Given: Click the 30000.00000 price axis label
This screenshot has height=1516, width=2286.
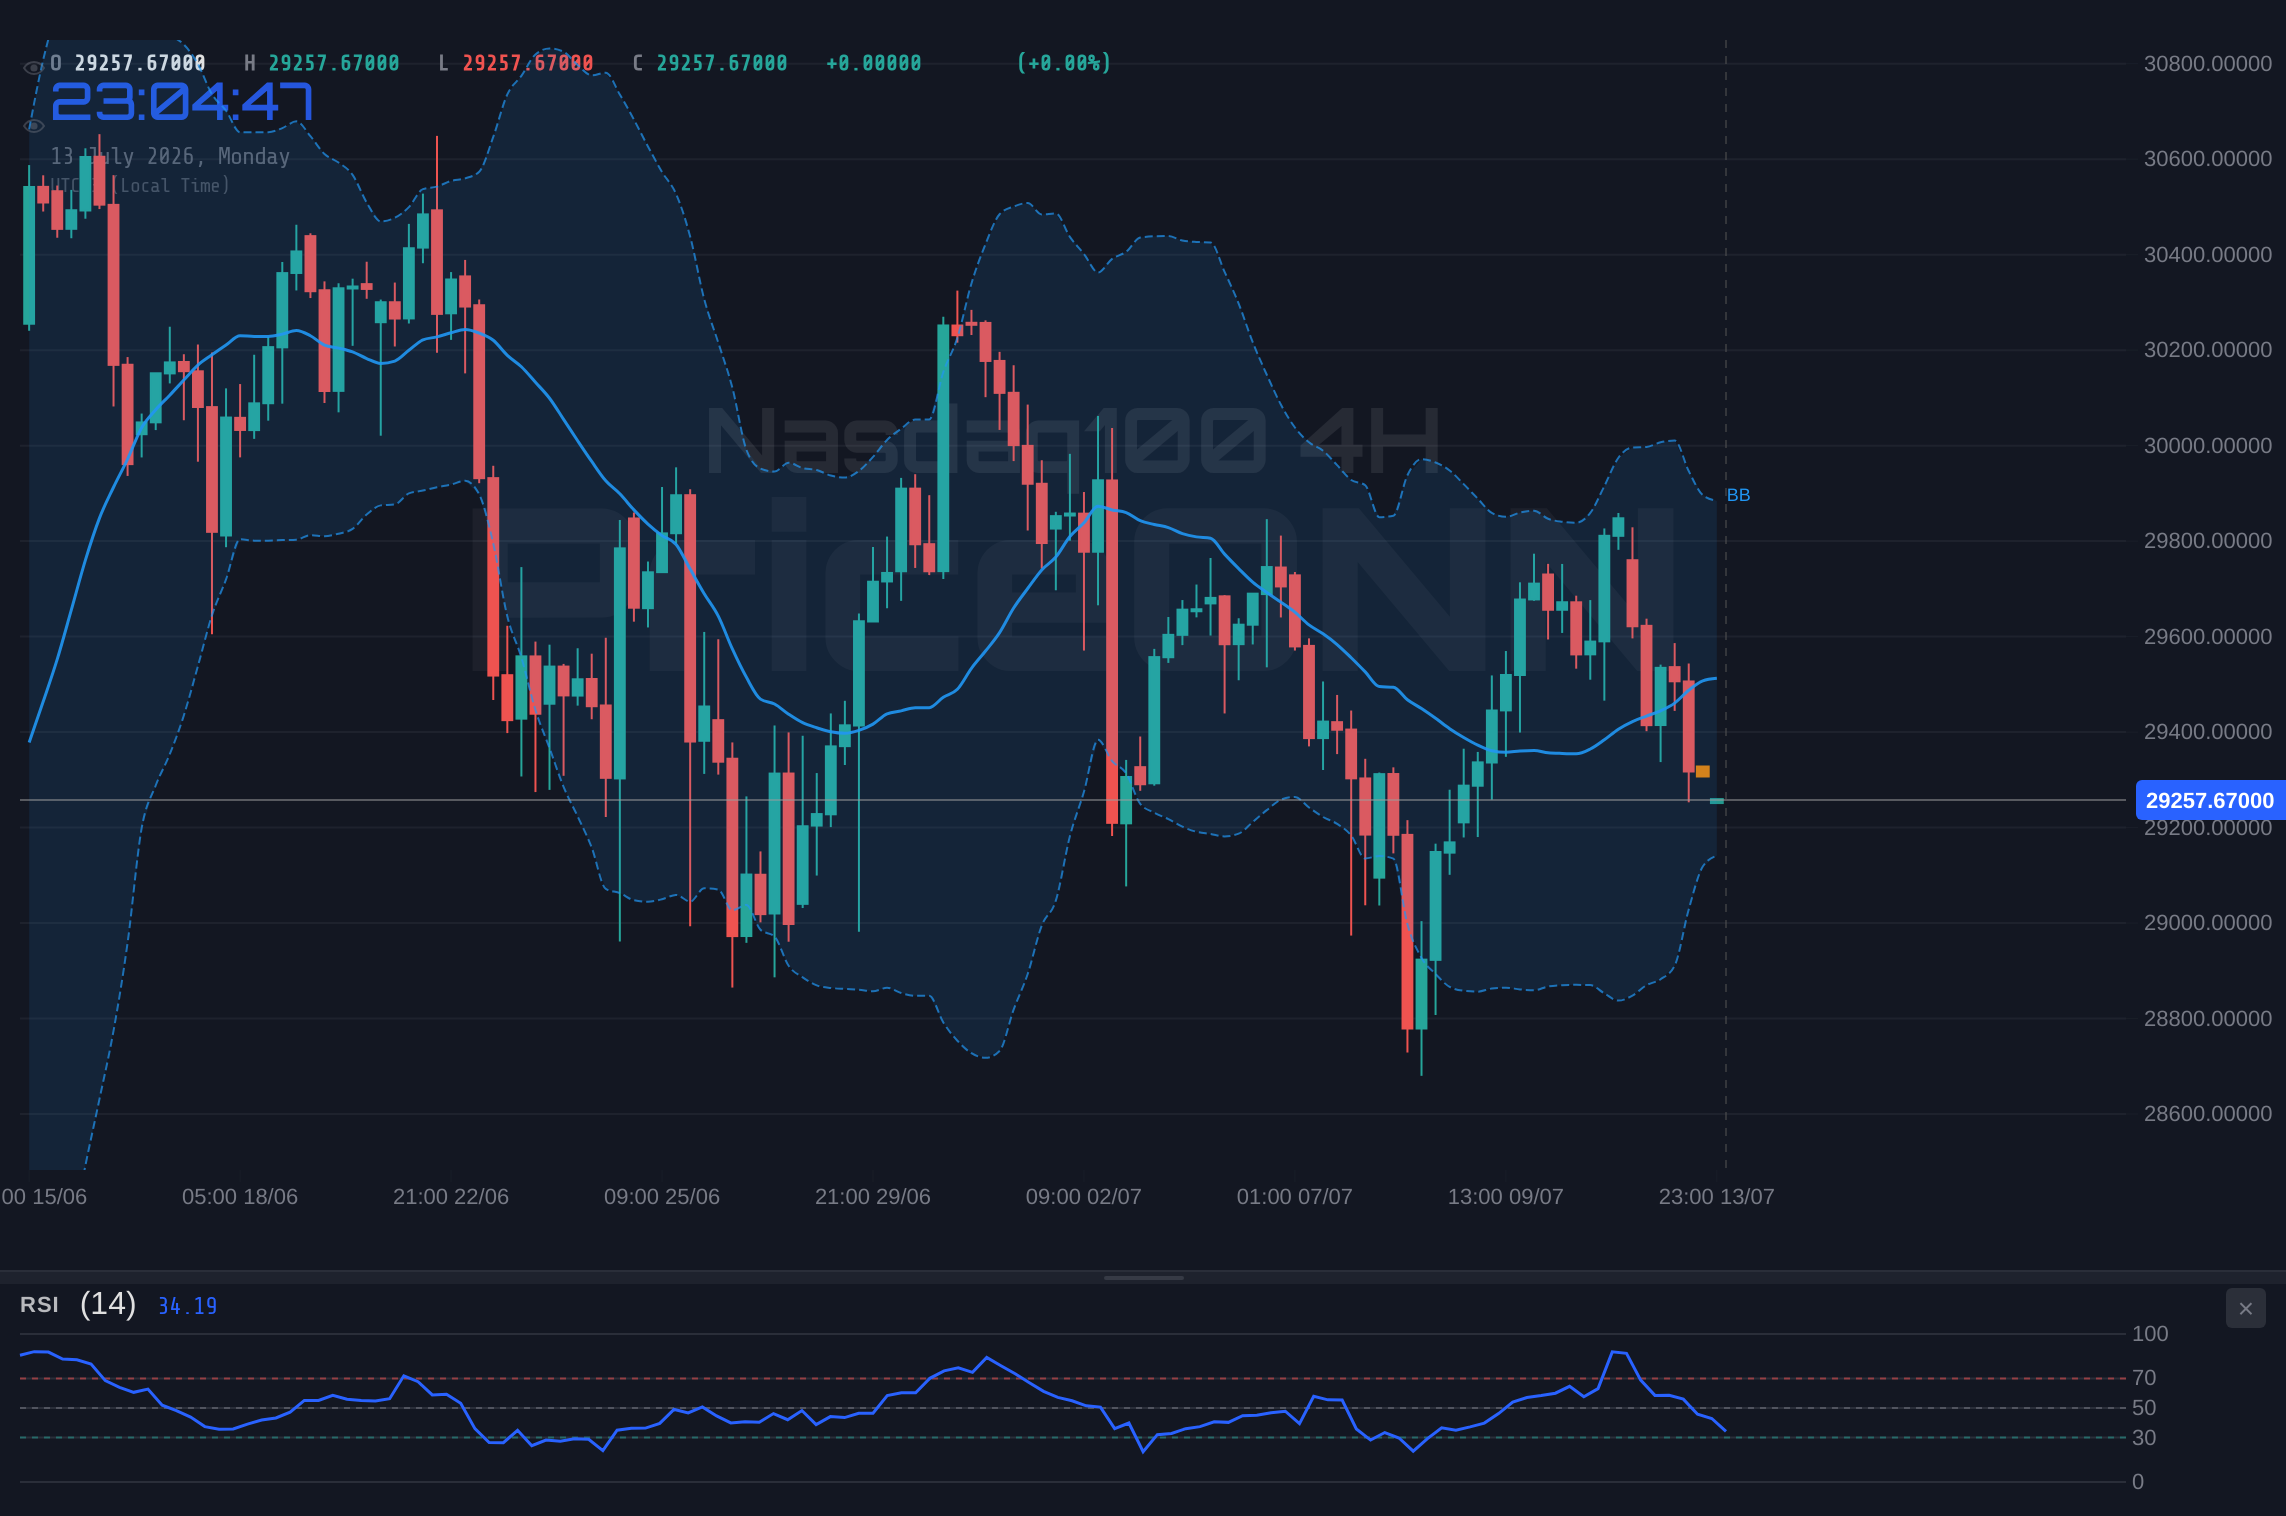Looking at the screenshot, I should 2208,446.
